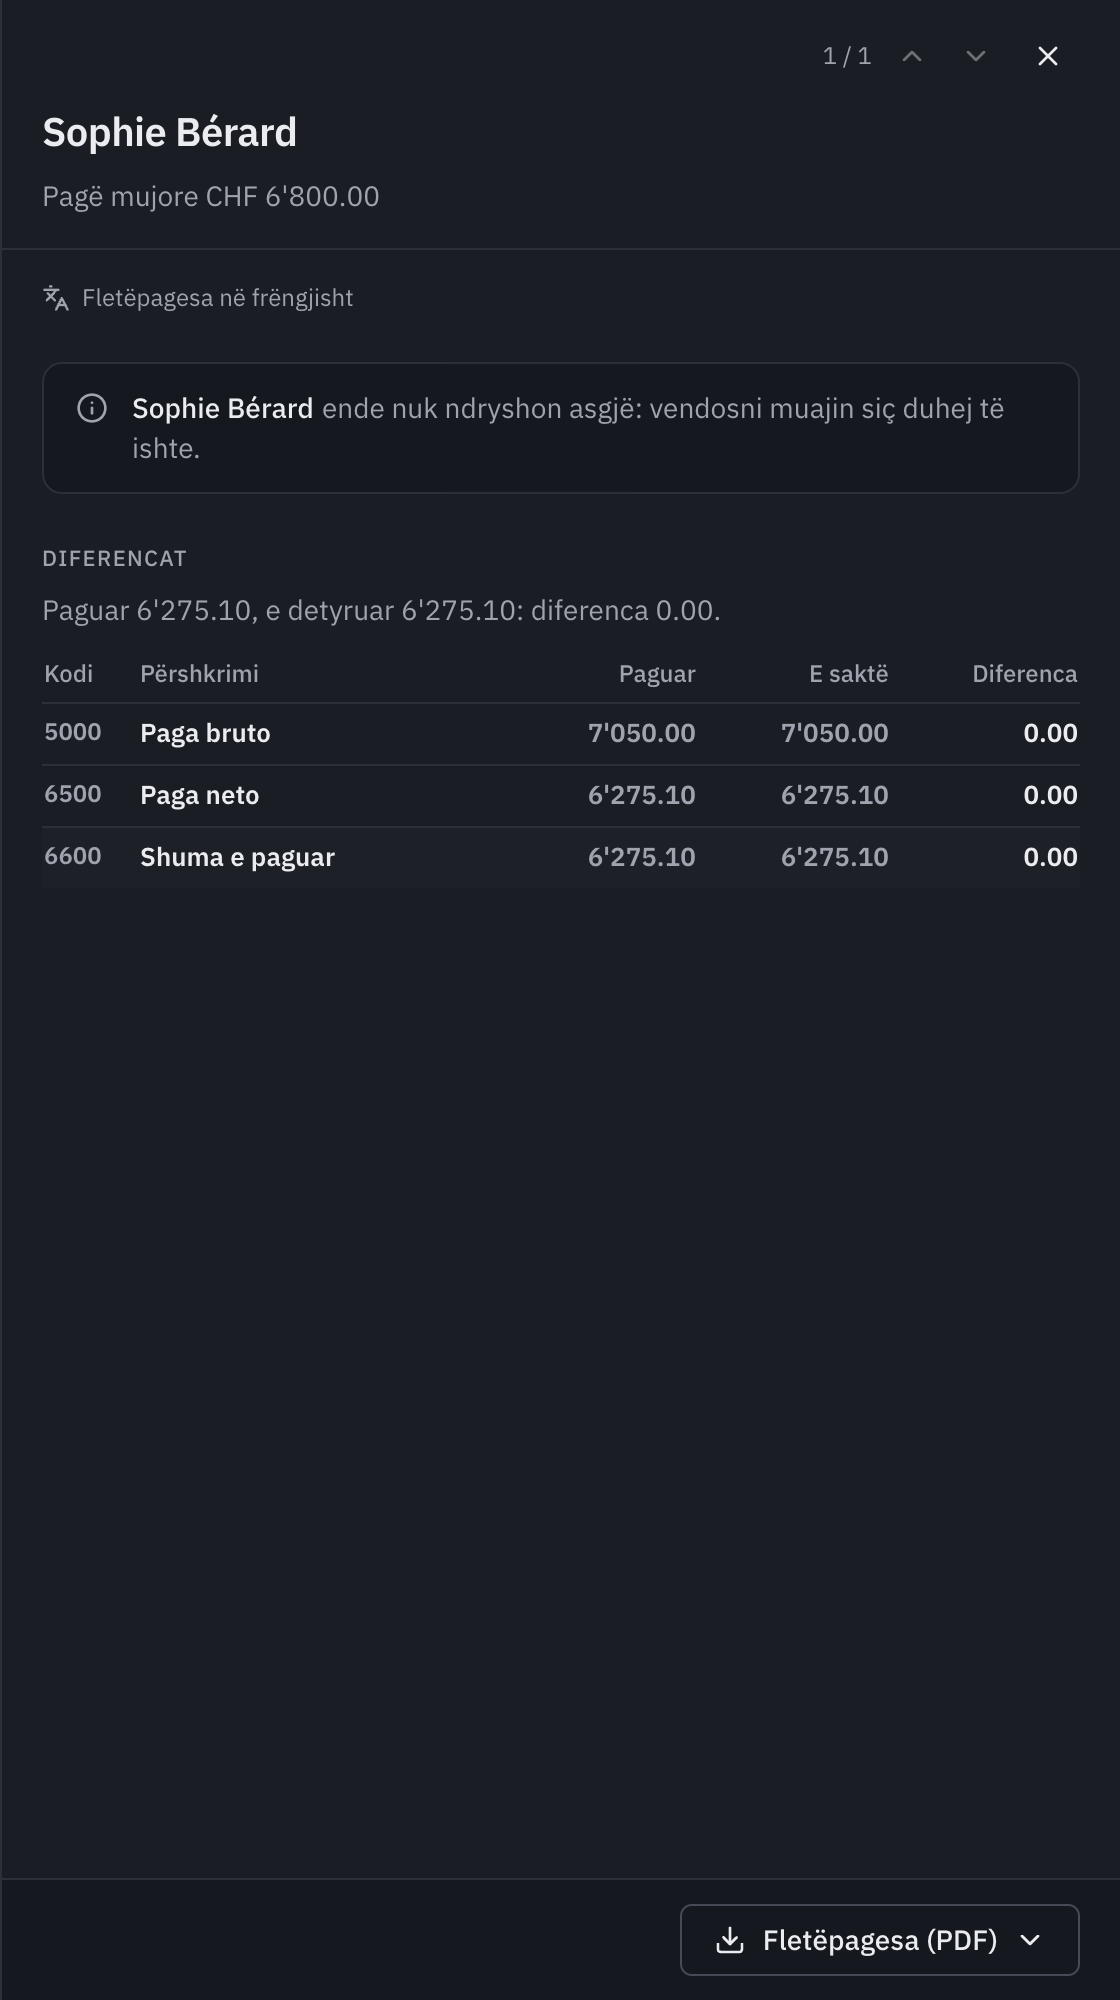Sort by the Paguar column header

[x=657, y=674]
